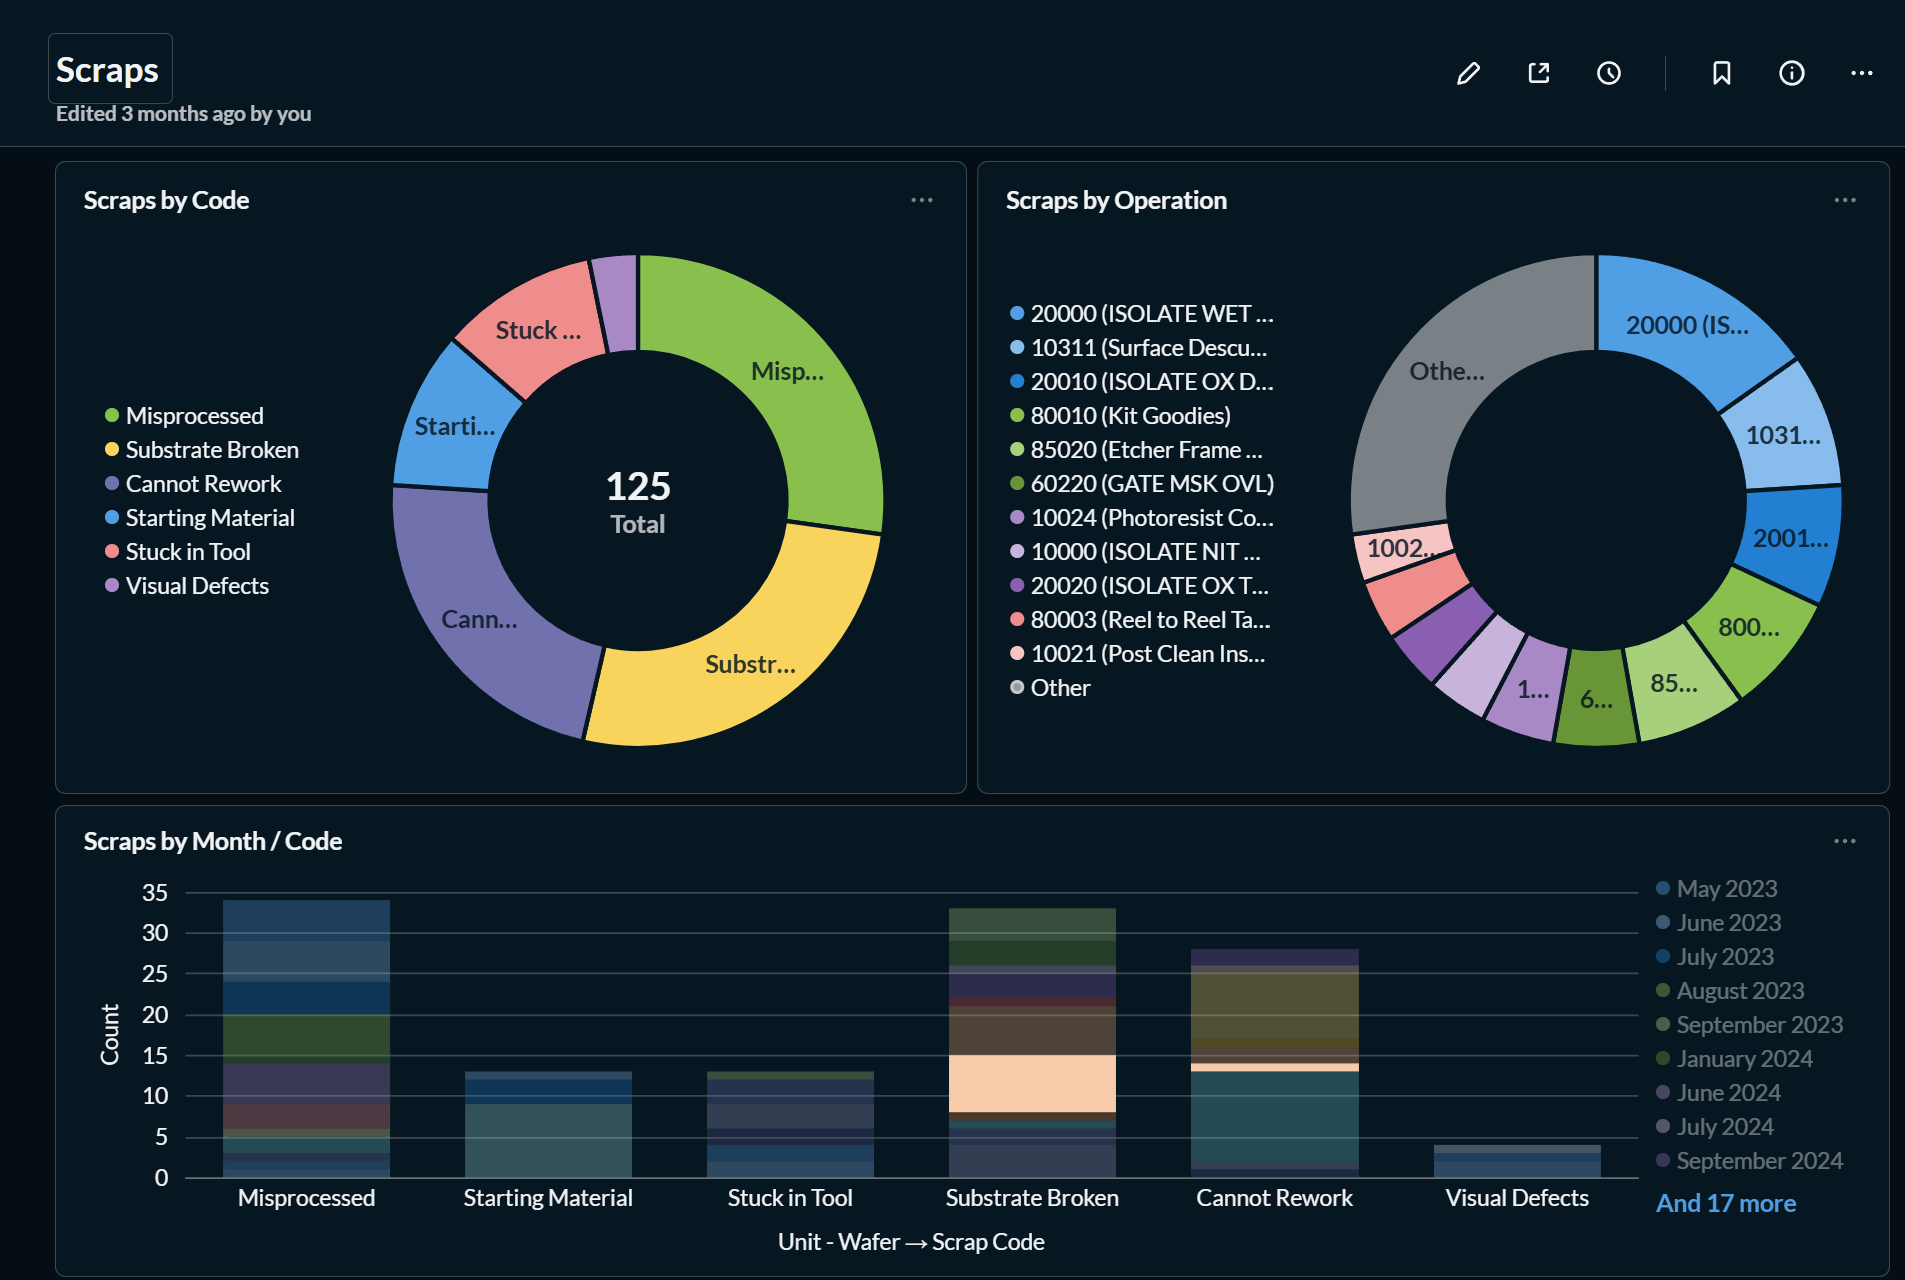Click the And 17 more legend link
This screenshot has height=1280, width=1905.
pos(1726,1203)
